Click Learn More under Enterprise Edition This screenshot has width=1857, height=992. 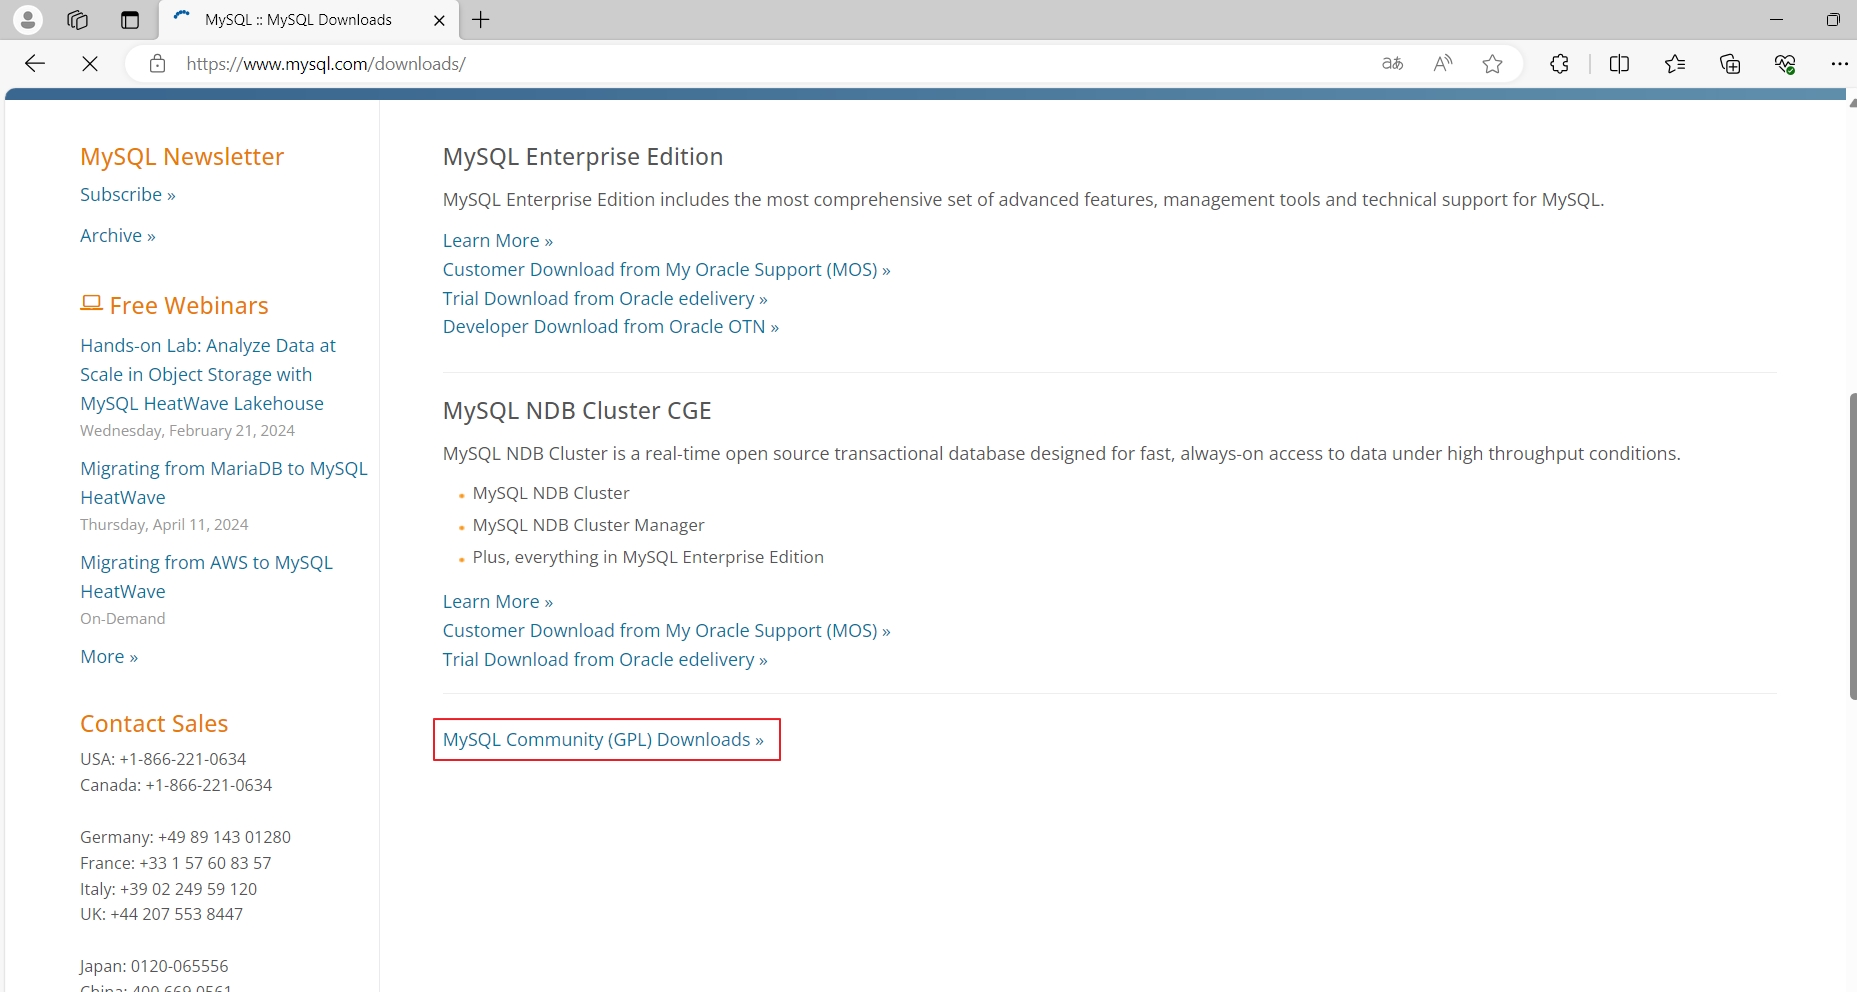[x=498, y=240]
